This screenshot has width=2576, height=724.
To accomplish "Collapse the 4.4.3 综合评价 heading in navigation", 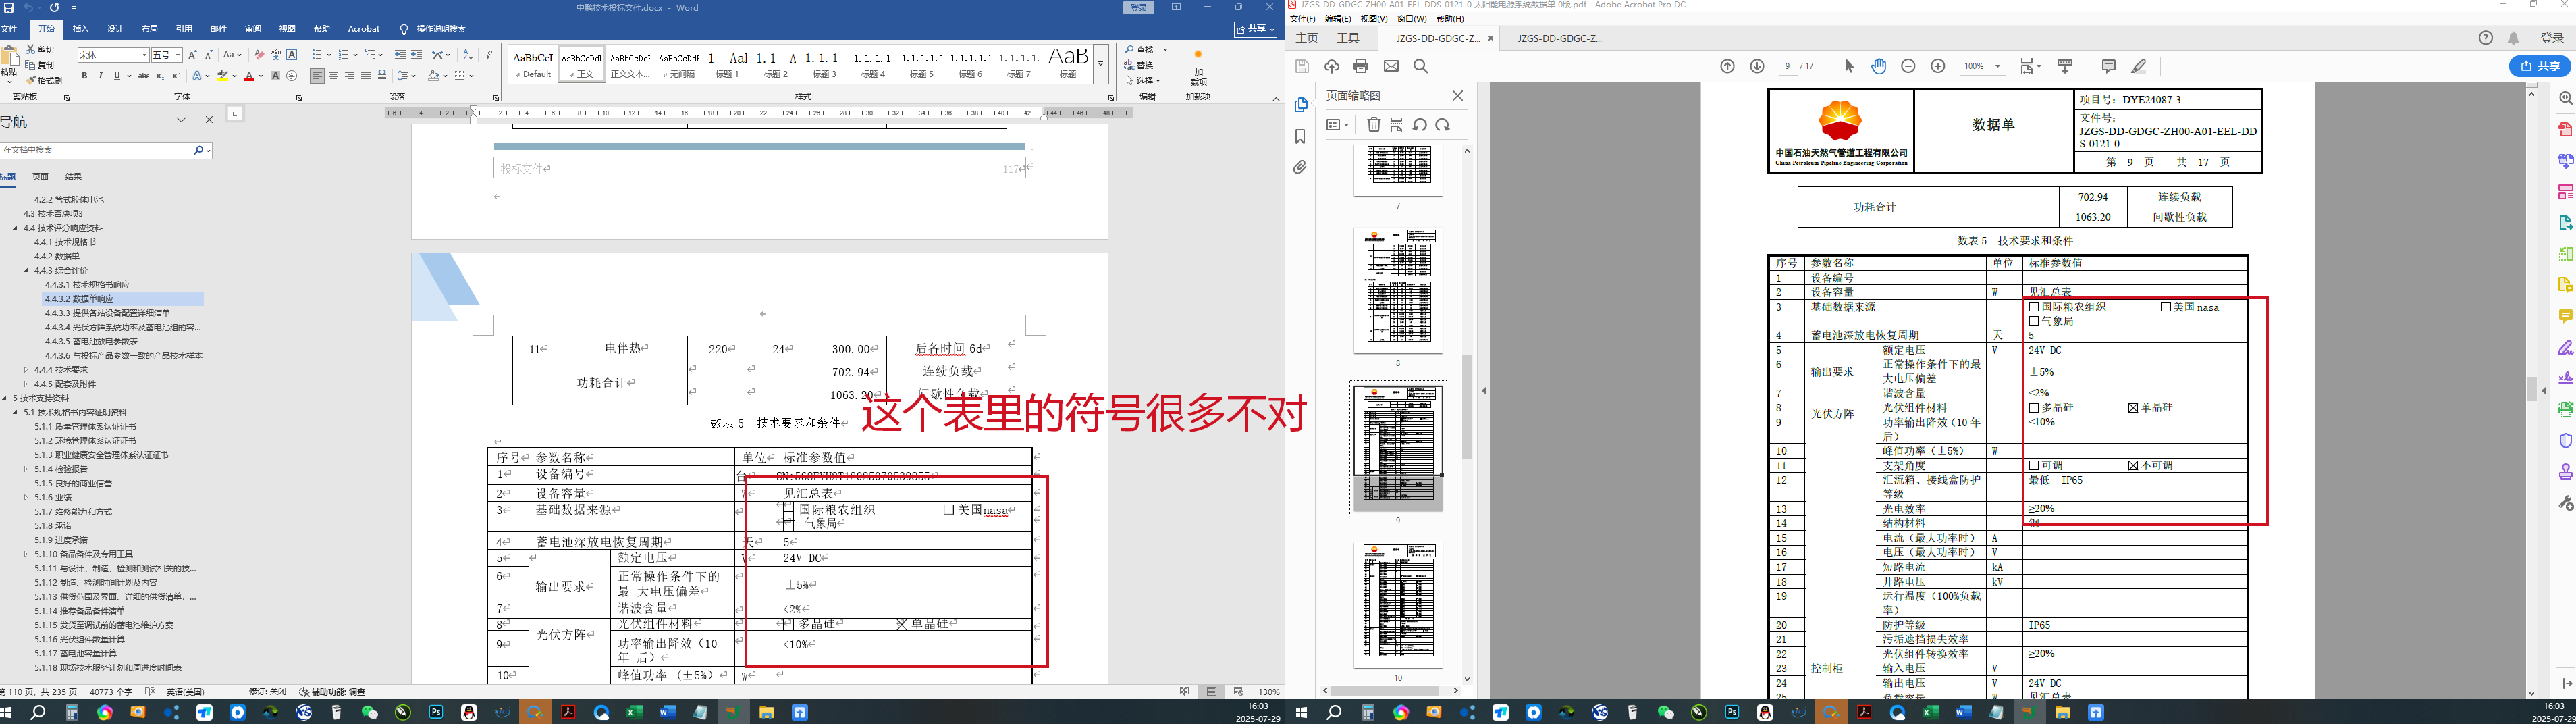I will pyautogui.click(x=27, y=270).
